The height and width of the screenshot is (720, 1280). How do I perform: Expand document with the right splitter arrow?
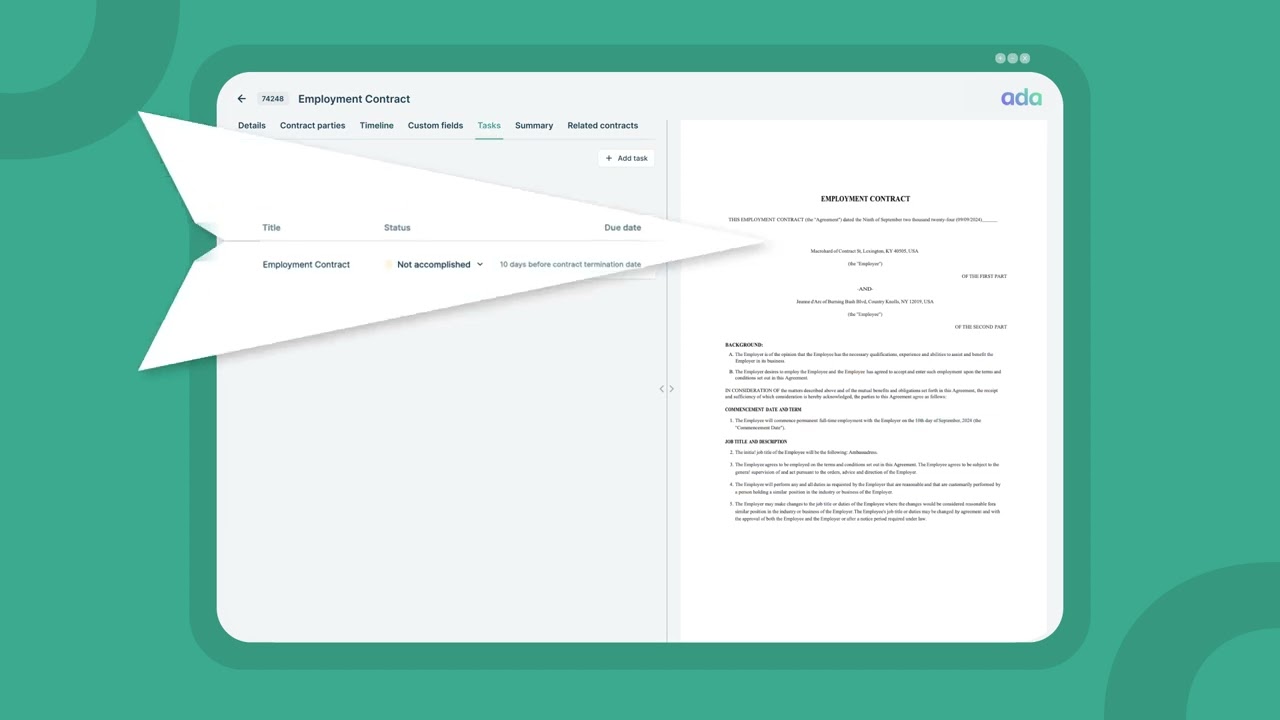pos(671,389)
